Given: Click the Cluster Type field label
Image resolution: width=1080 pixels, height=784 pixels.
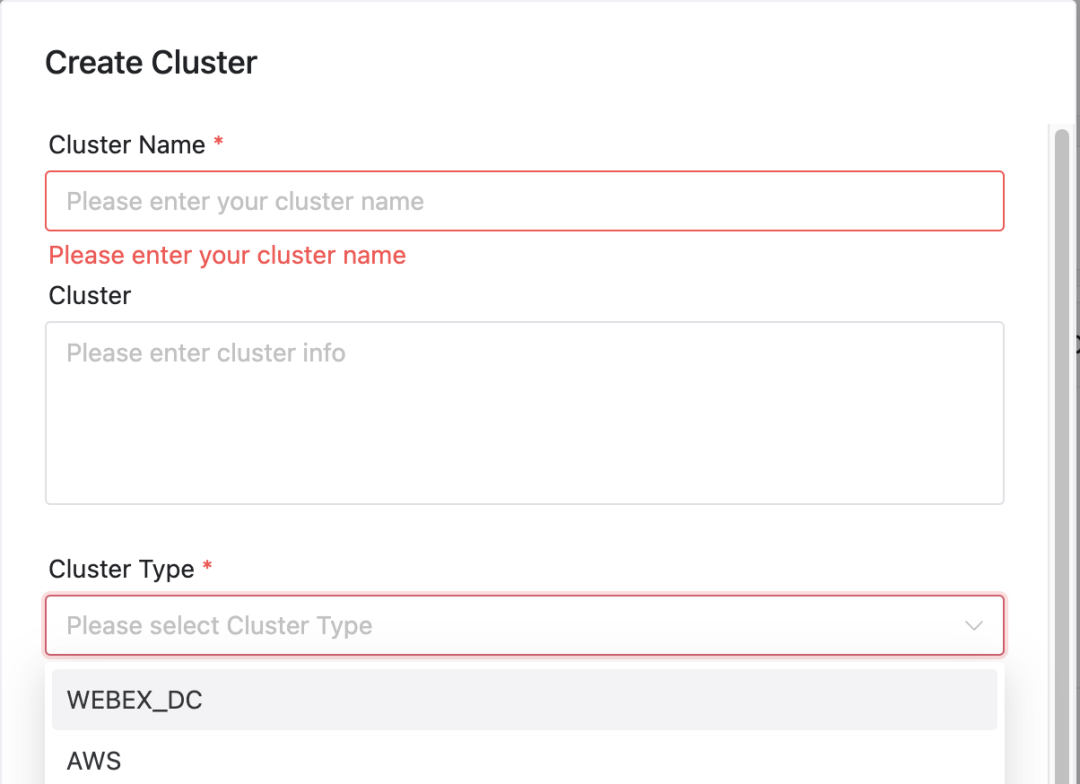Looking at the screenshot, I should 121,570.
